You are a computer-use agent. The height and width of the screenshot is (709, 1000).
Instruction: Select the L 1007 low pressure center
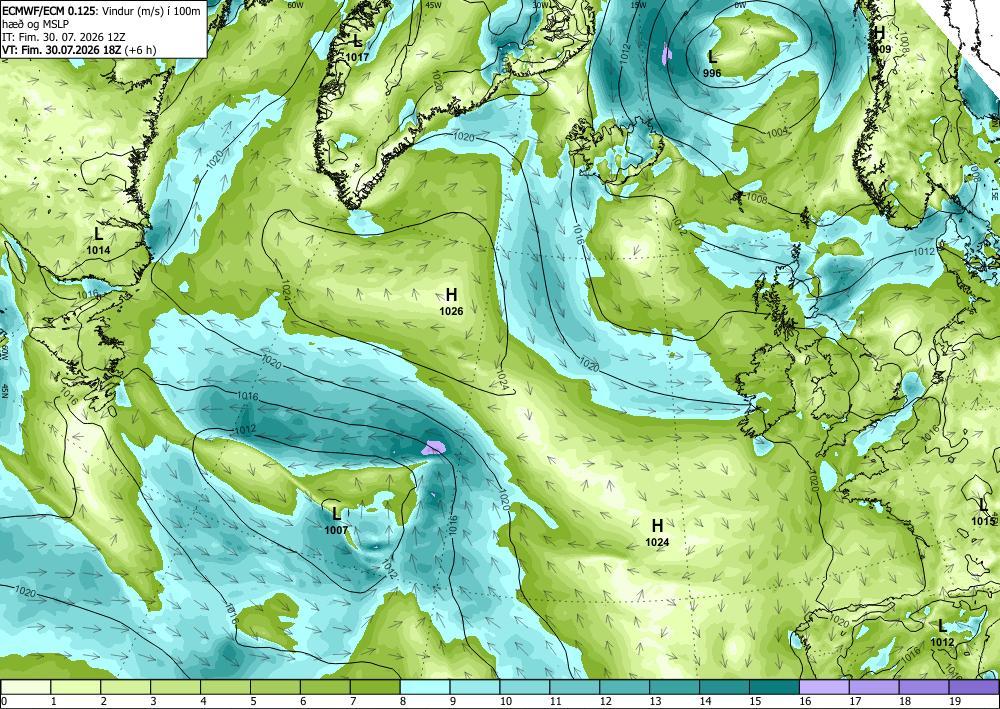pos(336,521)
